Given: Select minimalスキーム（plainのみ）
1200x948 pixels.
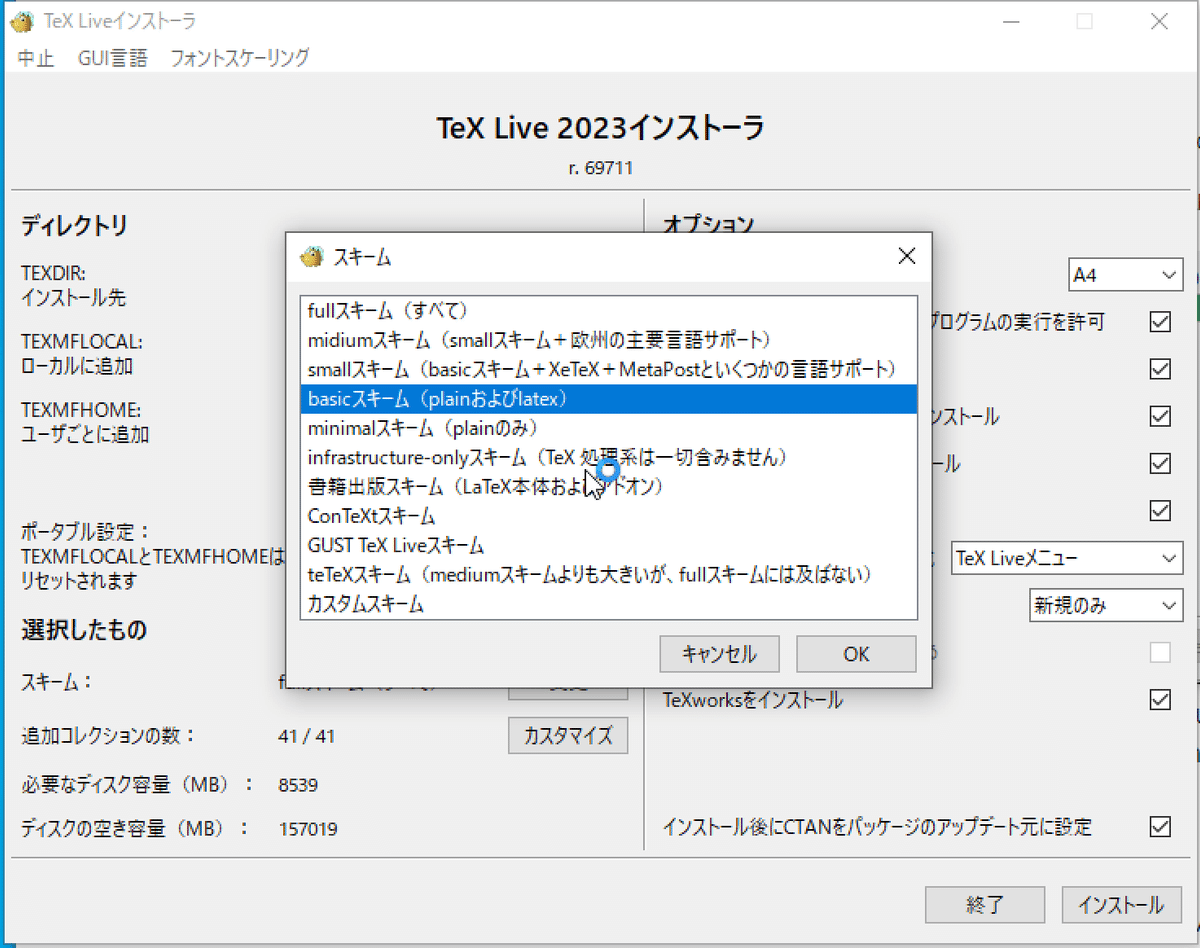Looking at the screenshot, I should [608, 428].
